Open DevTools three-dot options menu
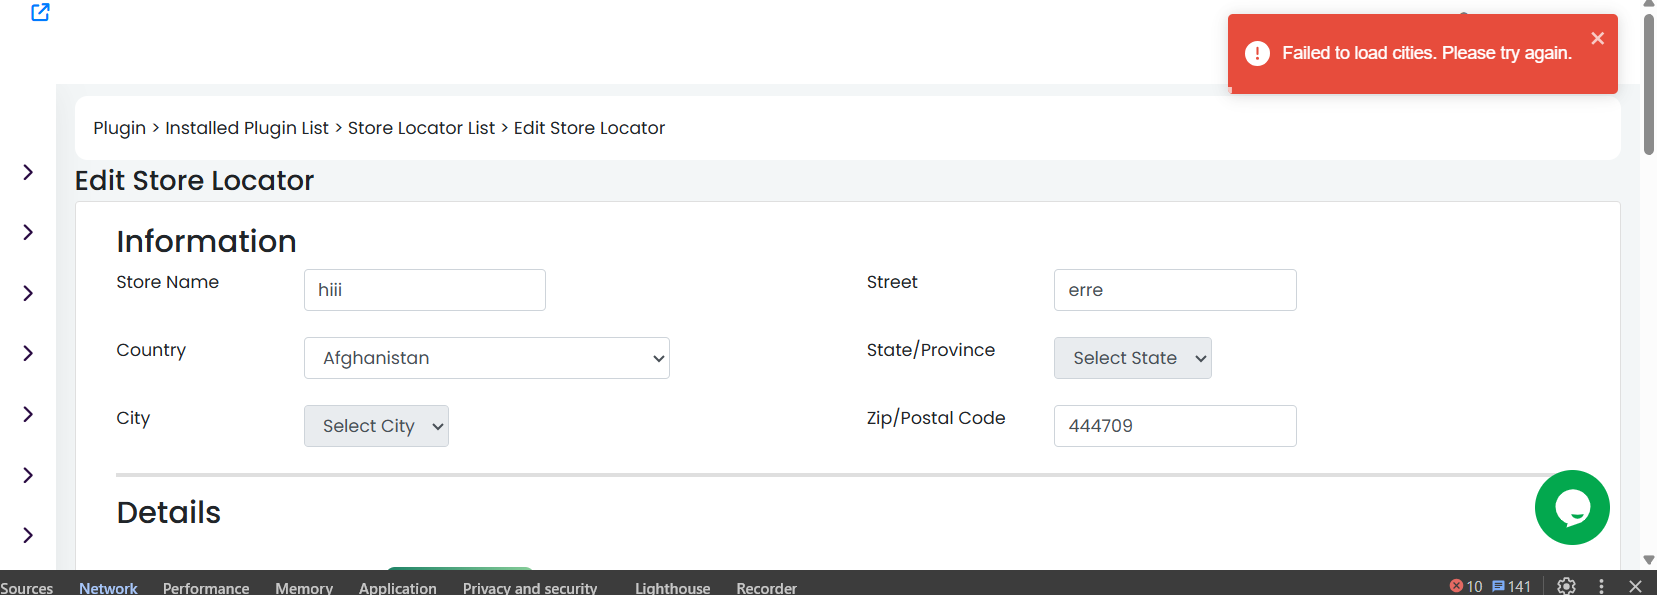Screen dimensions: 1657x595 1601,586
